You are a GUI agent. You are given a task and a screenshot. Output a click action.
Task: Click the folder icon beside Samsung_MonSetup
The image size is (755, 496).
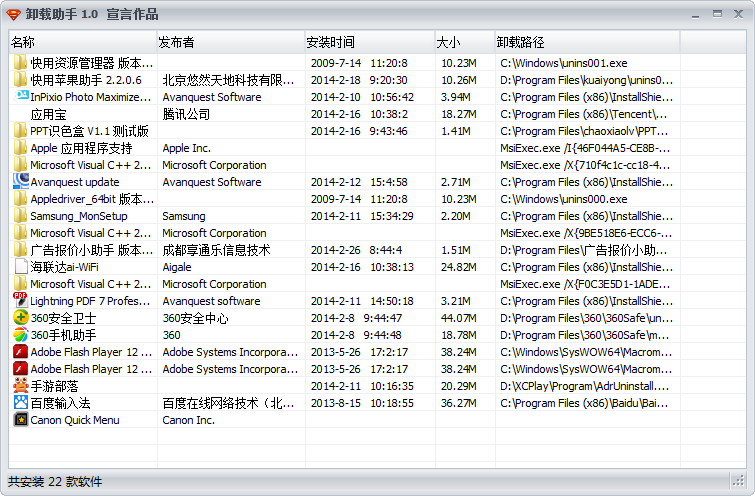(x=20, y=216)
